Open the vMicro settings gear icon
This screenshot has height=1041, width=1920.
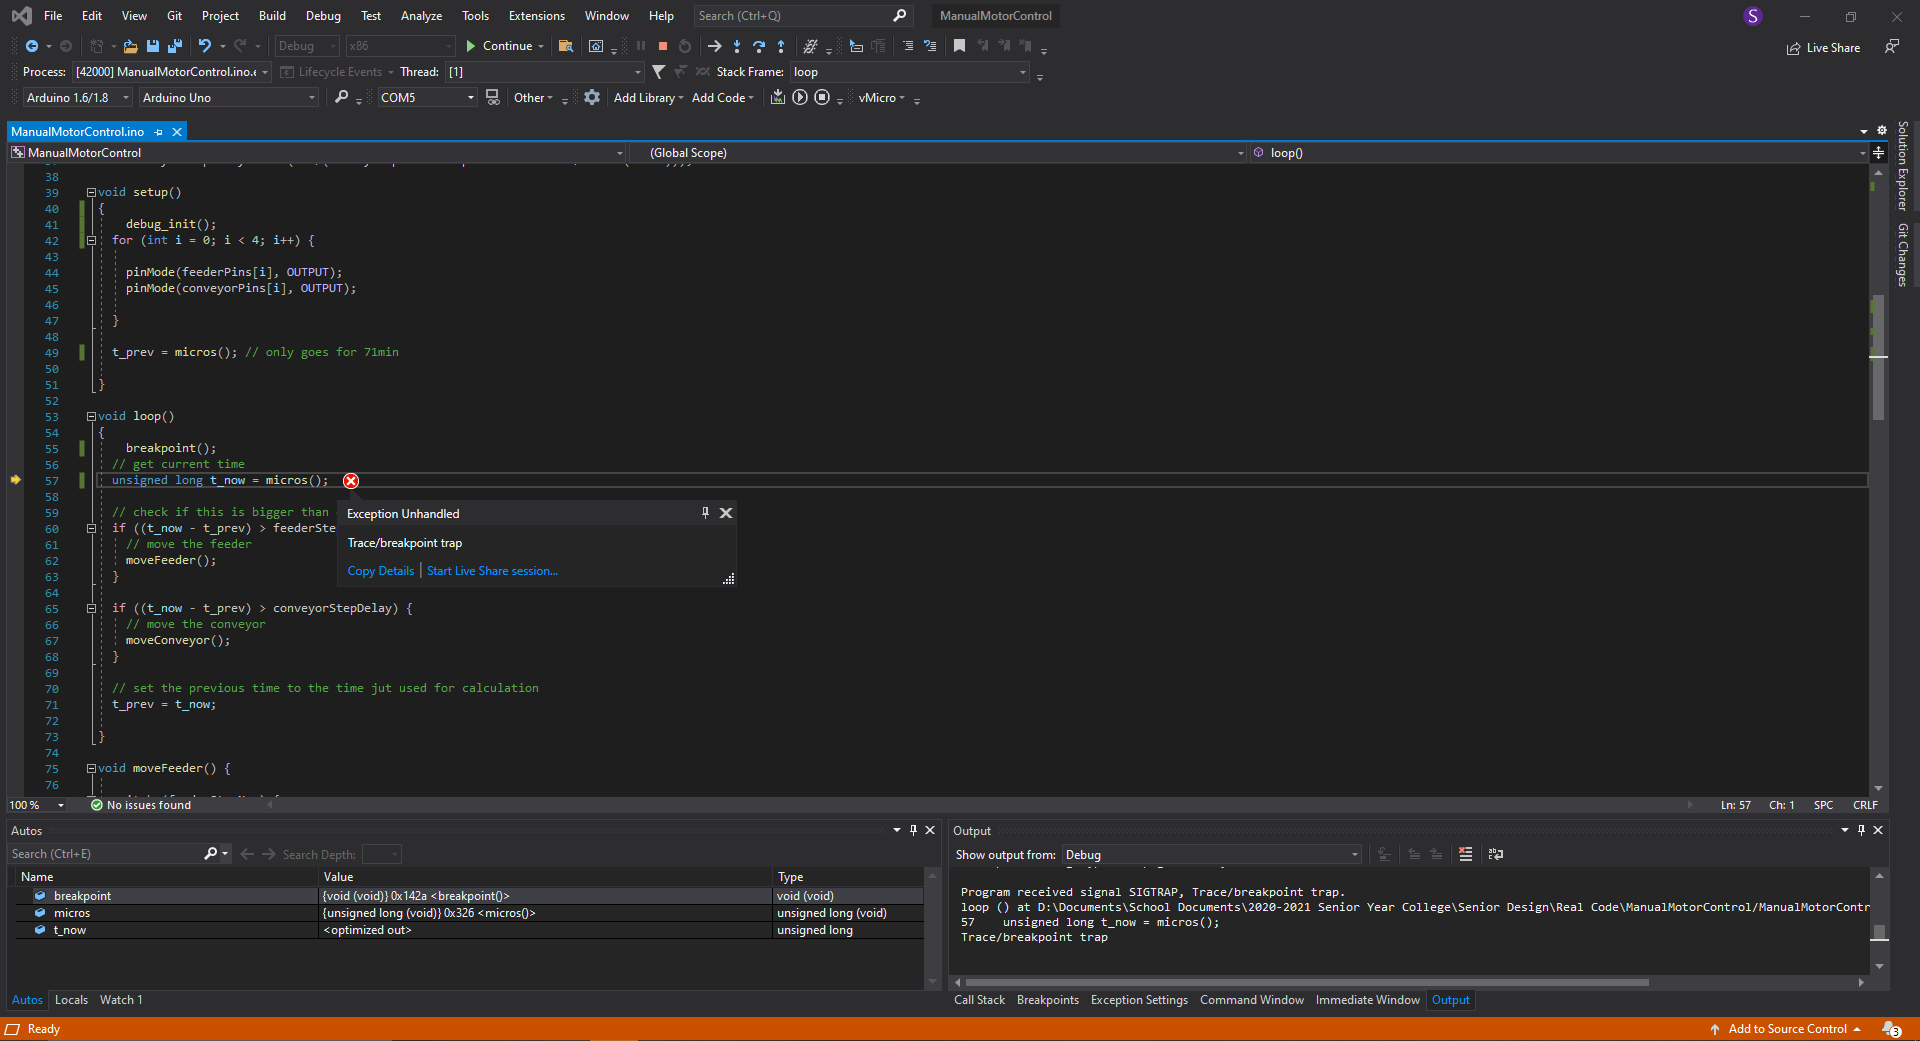[x=591, y=97]
